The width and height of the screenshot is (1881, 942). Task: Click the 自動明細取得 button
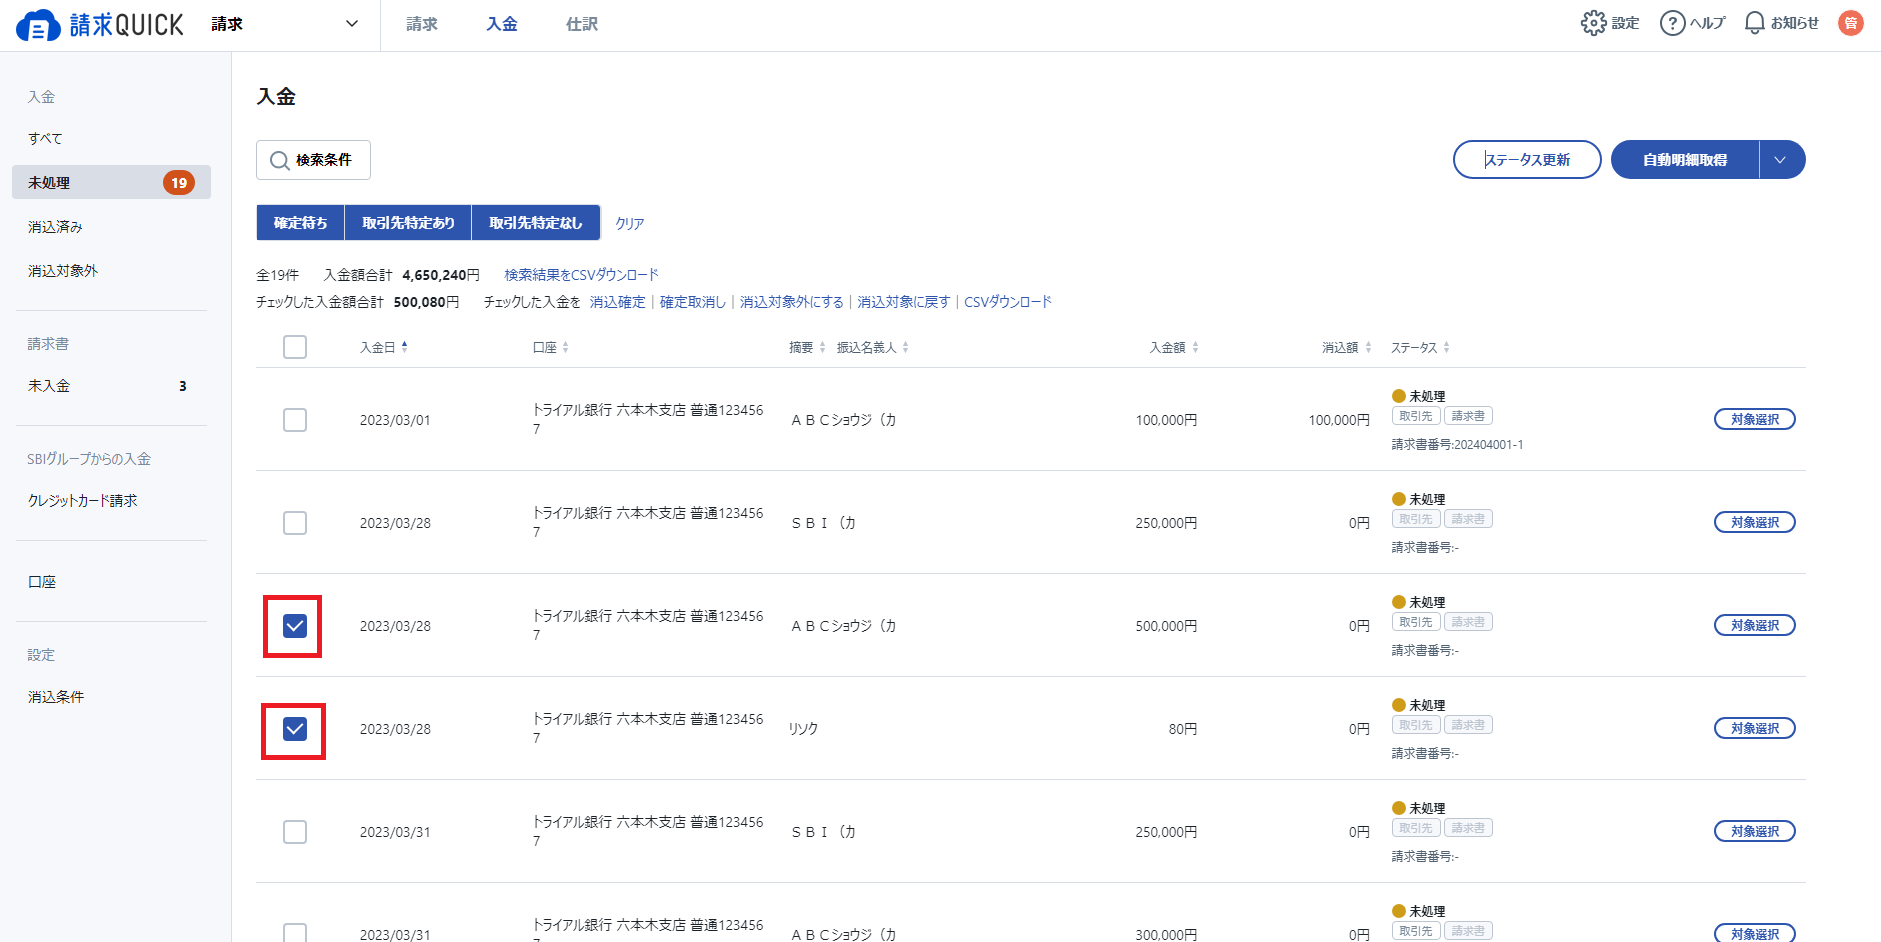[1685, 160]
